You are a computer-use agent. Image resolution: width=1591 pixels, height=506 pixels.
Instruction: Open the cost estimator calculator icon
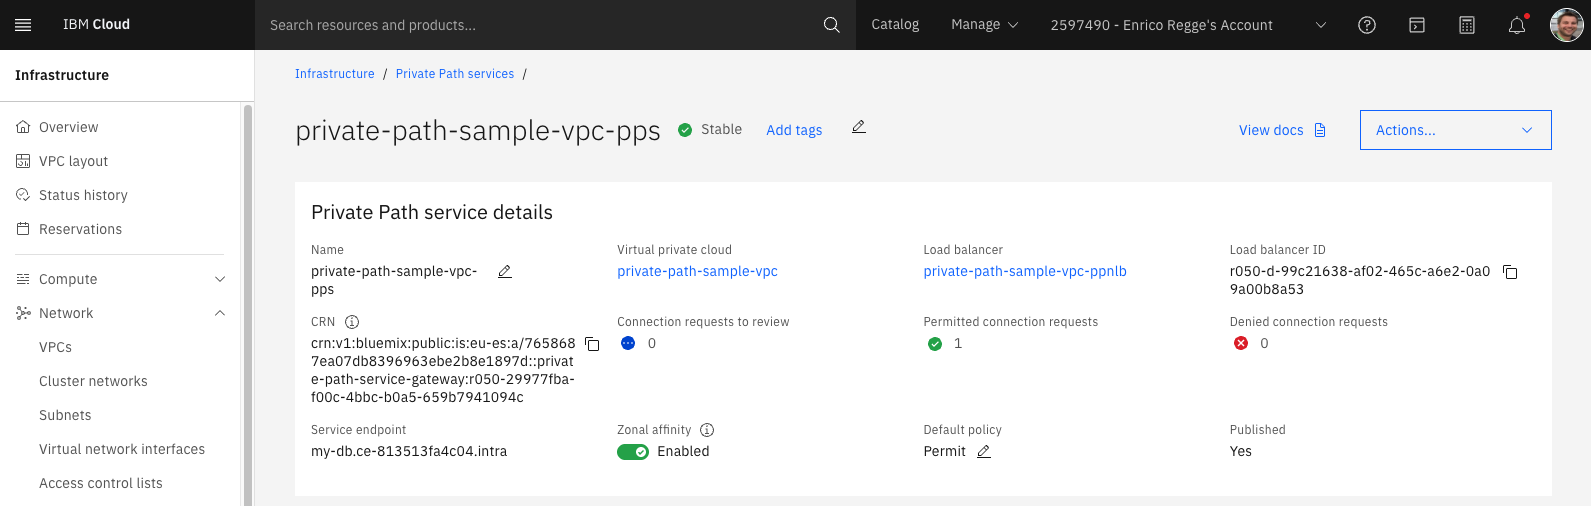[1467, 25]
